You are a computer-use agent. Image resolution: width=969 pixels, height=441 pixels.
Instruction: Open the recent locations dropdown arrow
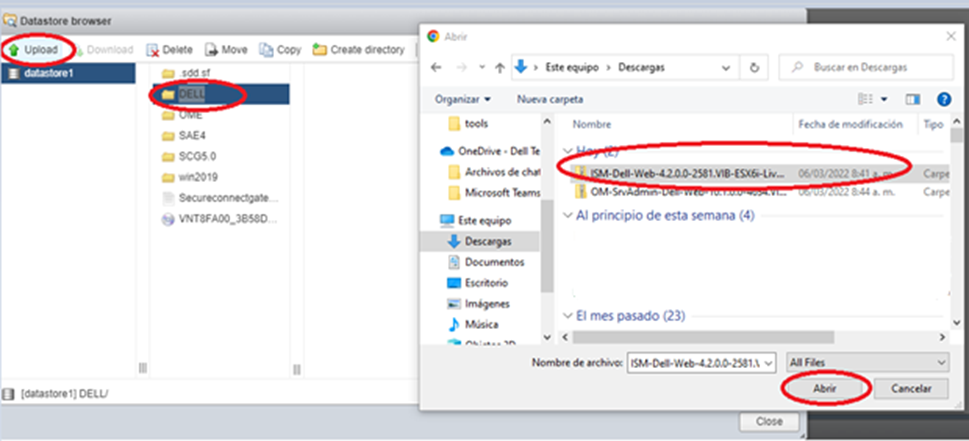pos(483,69)
